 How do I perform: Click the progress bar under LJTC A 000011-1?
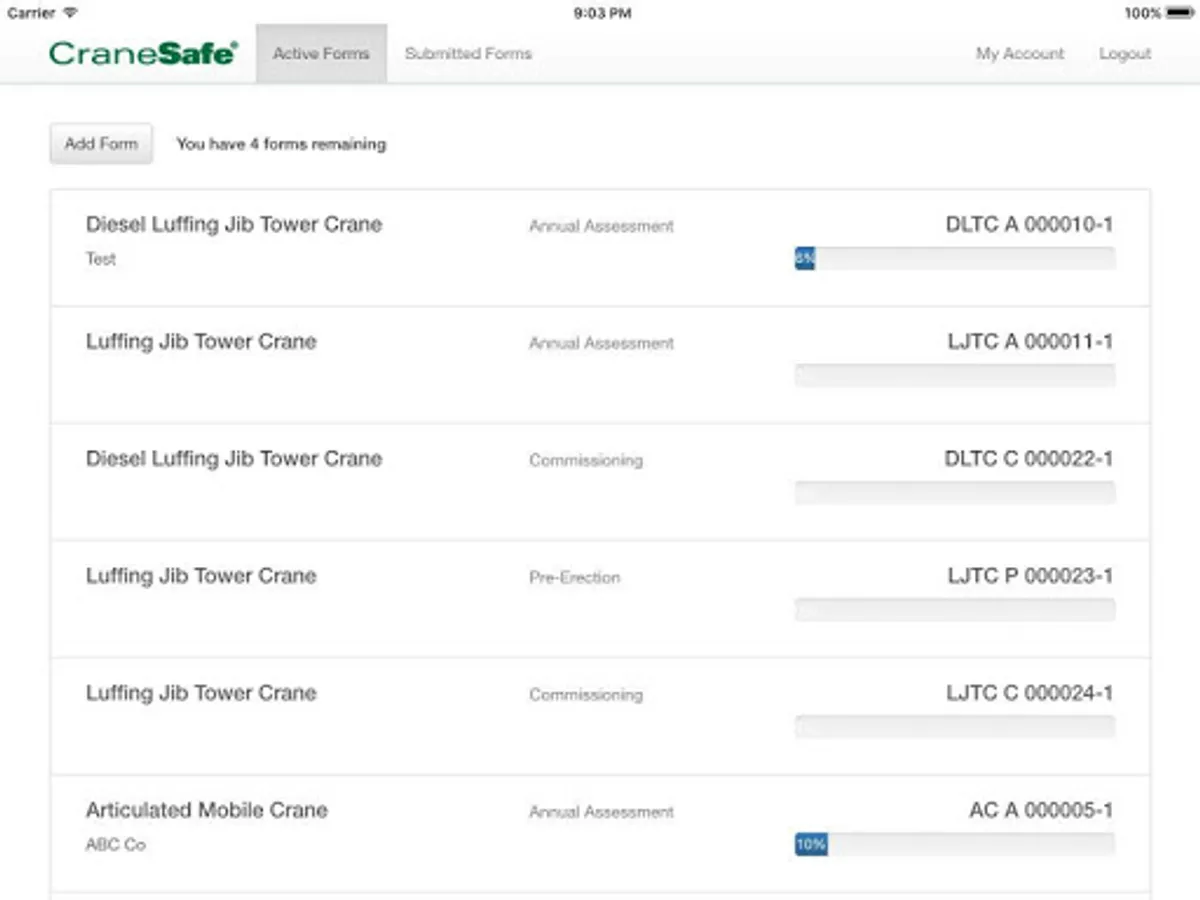954,376
